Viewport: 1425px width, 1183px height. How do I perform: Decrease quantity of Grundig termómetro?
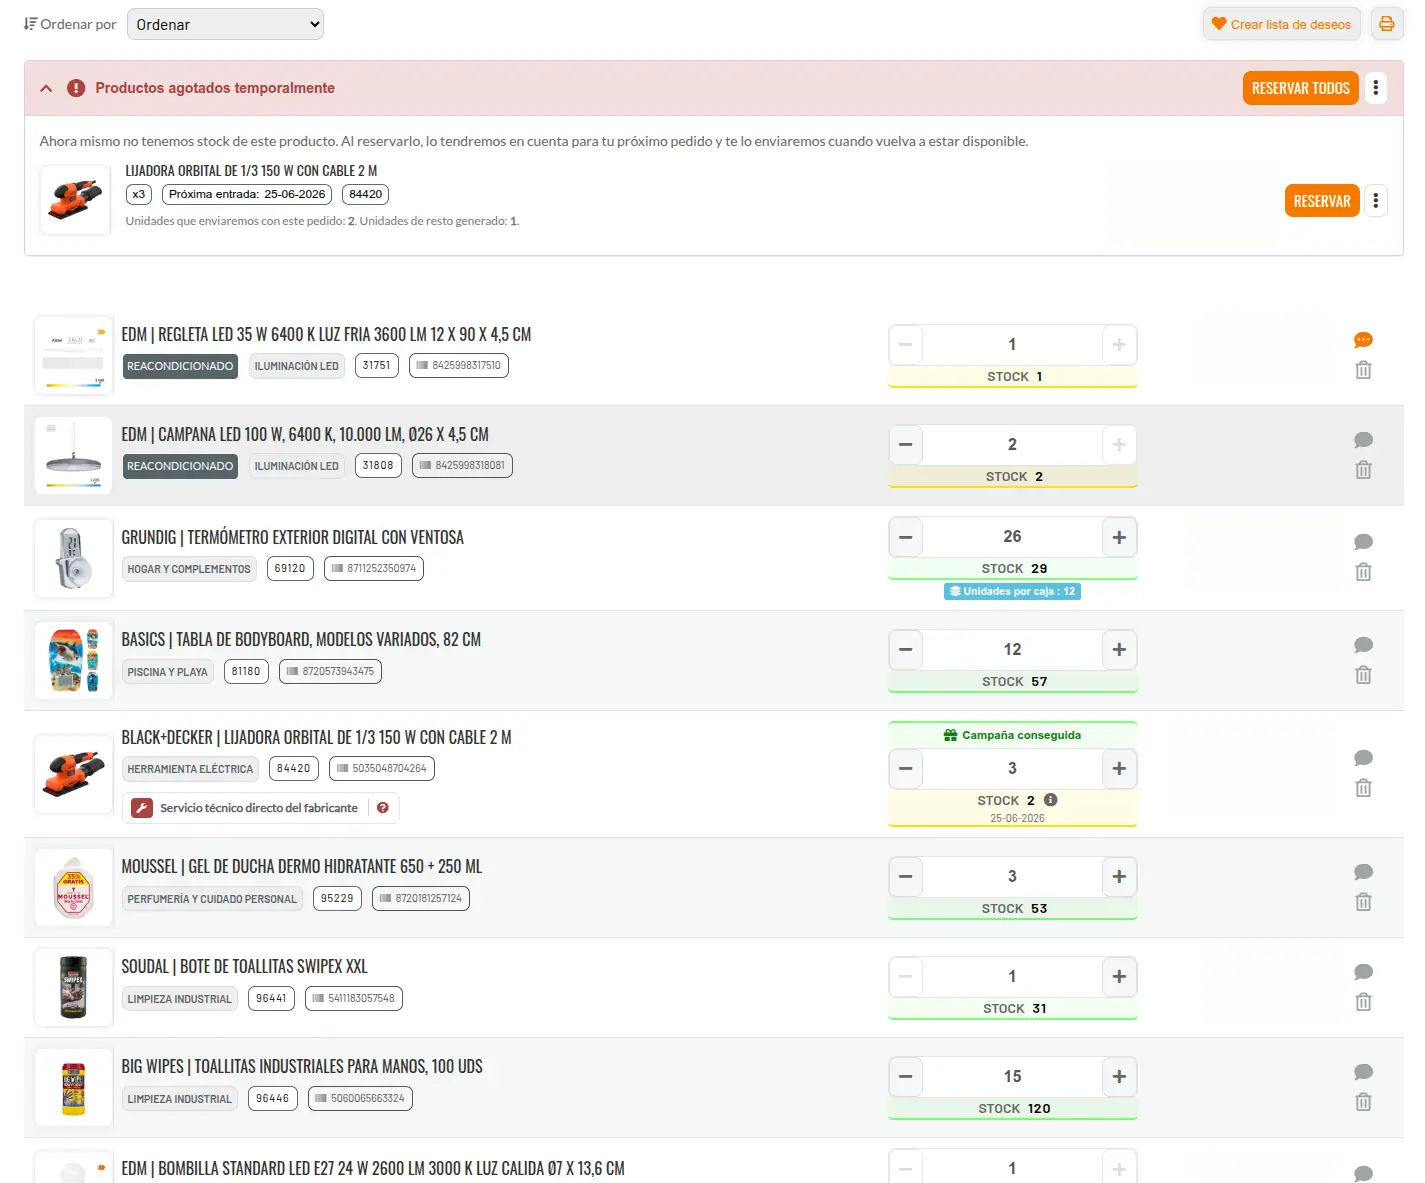click(x=905, y=537)
